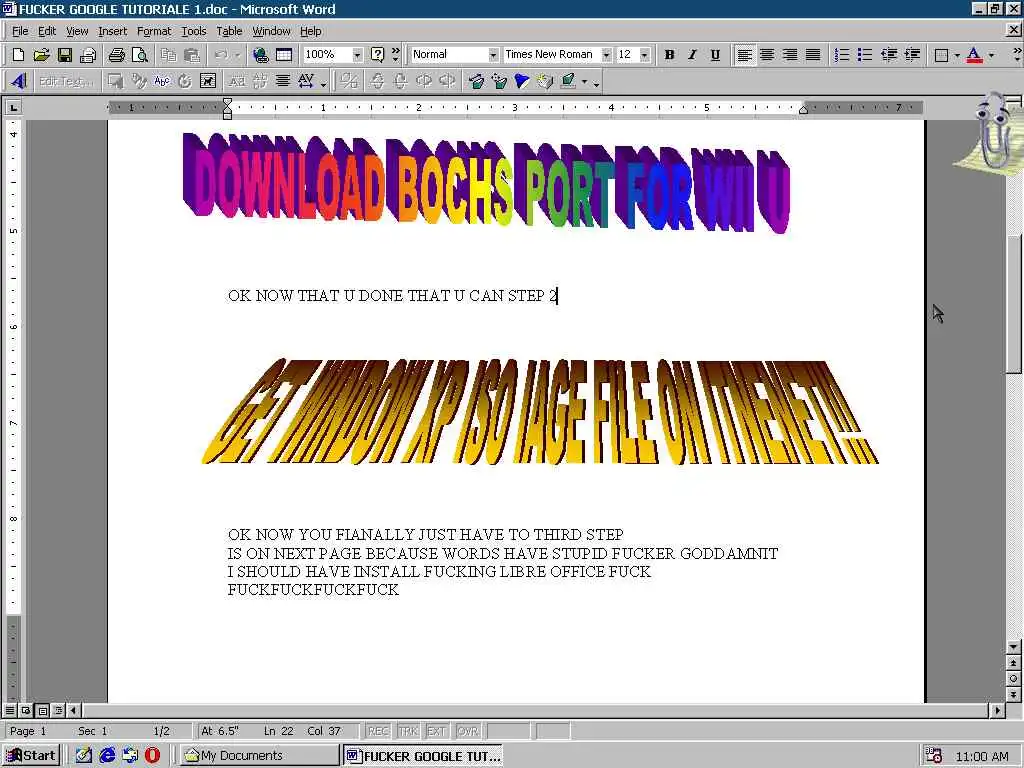Click the Insert Table icon

(x=283, y=55)
